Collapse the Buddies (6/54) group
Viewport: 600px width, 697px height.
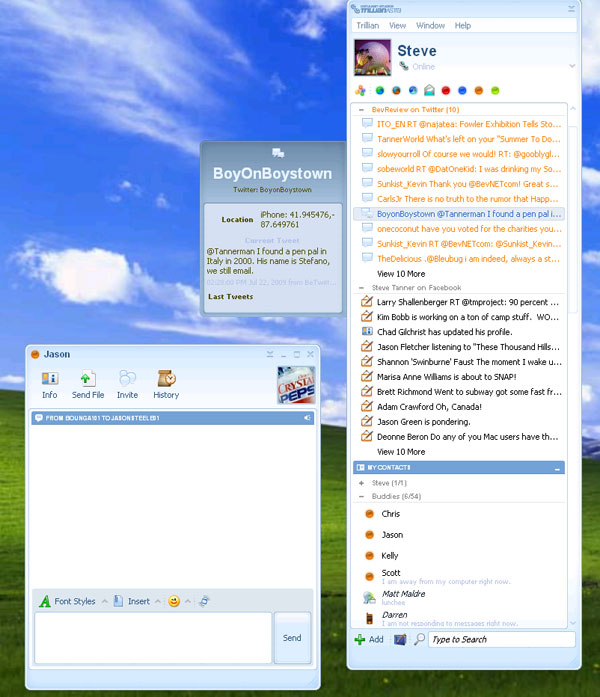[361, 497]
